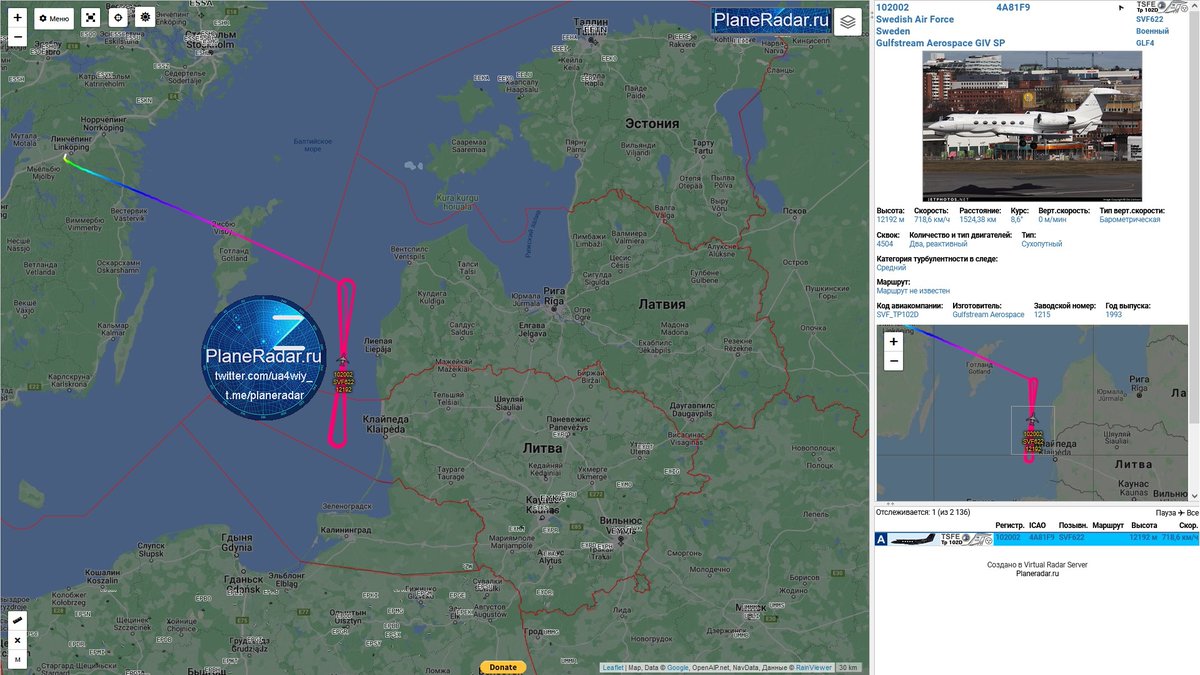Screen dimensions: 1200x675
Task: Click GLF4 type code
Action: pos(1145,44)
